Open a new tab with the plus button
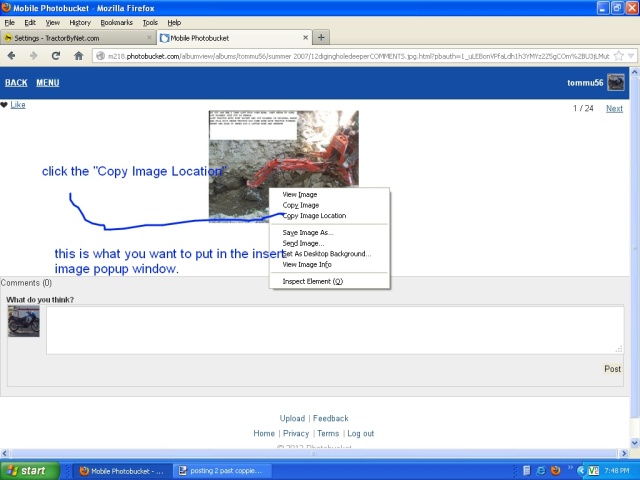This screenshot has width=640, height=480. 321,38
